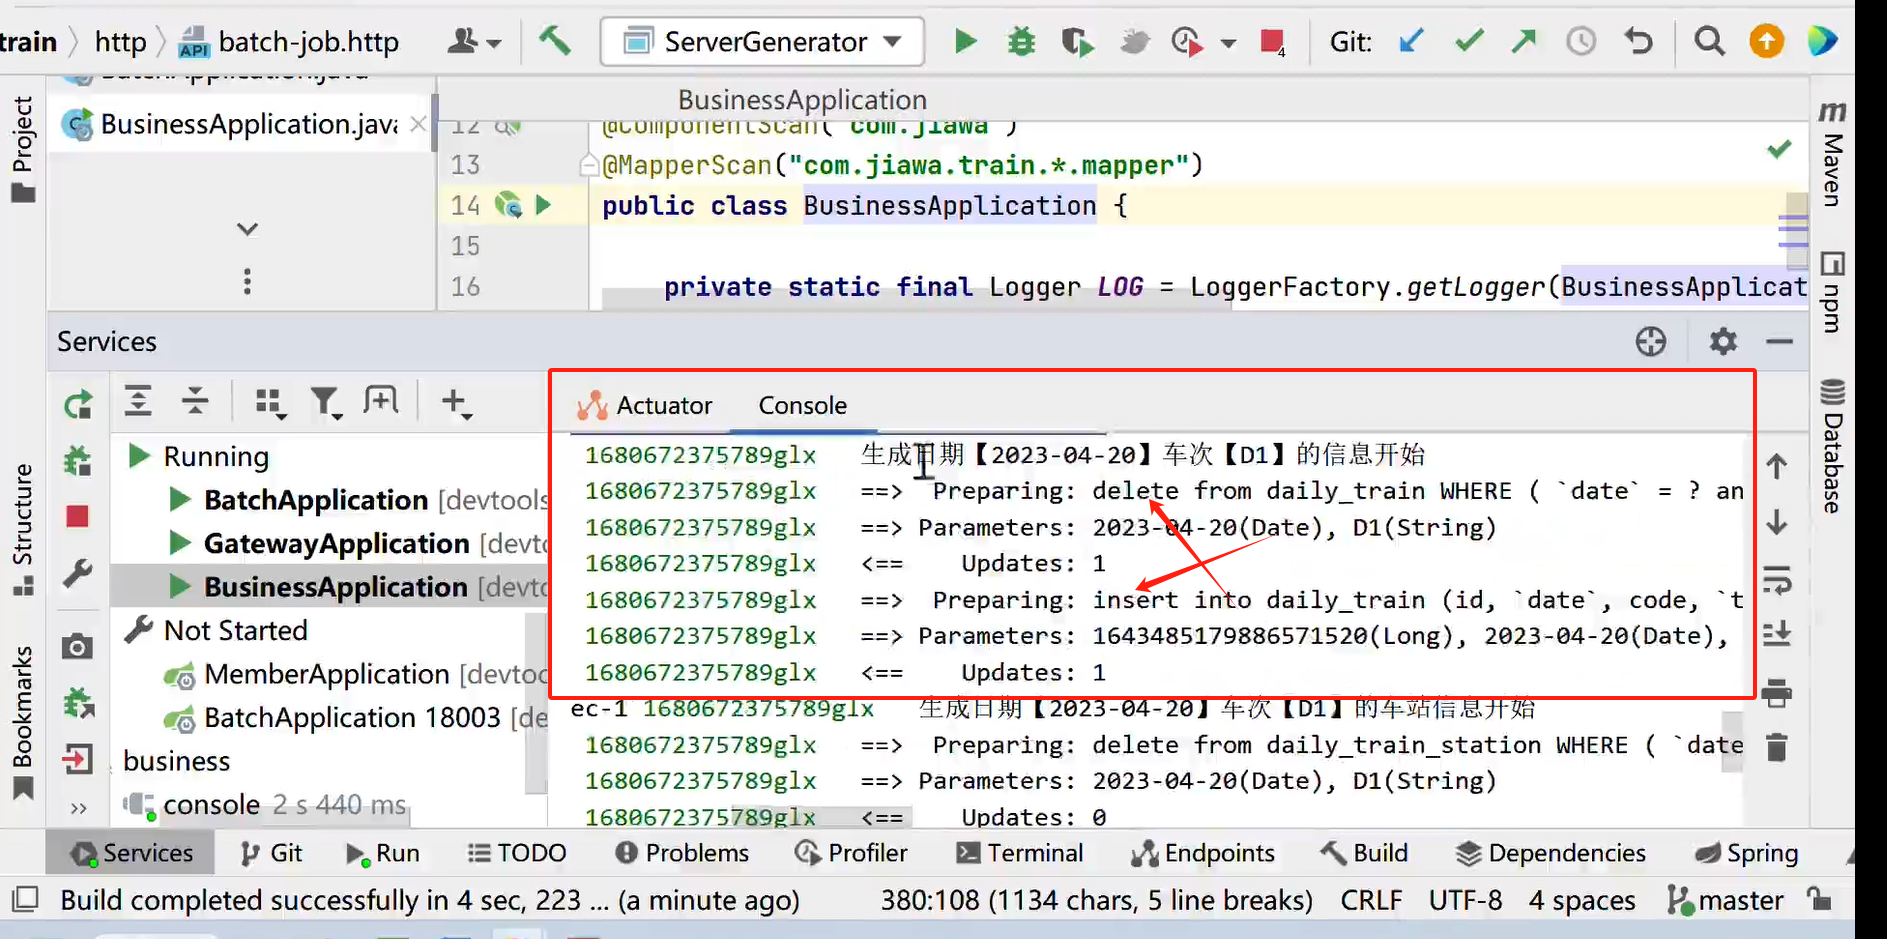Open Search Everywhere magnifier icon
This screenshot has height=939, width=1887.
(x=1709, y=41)
